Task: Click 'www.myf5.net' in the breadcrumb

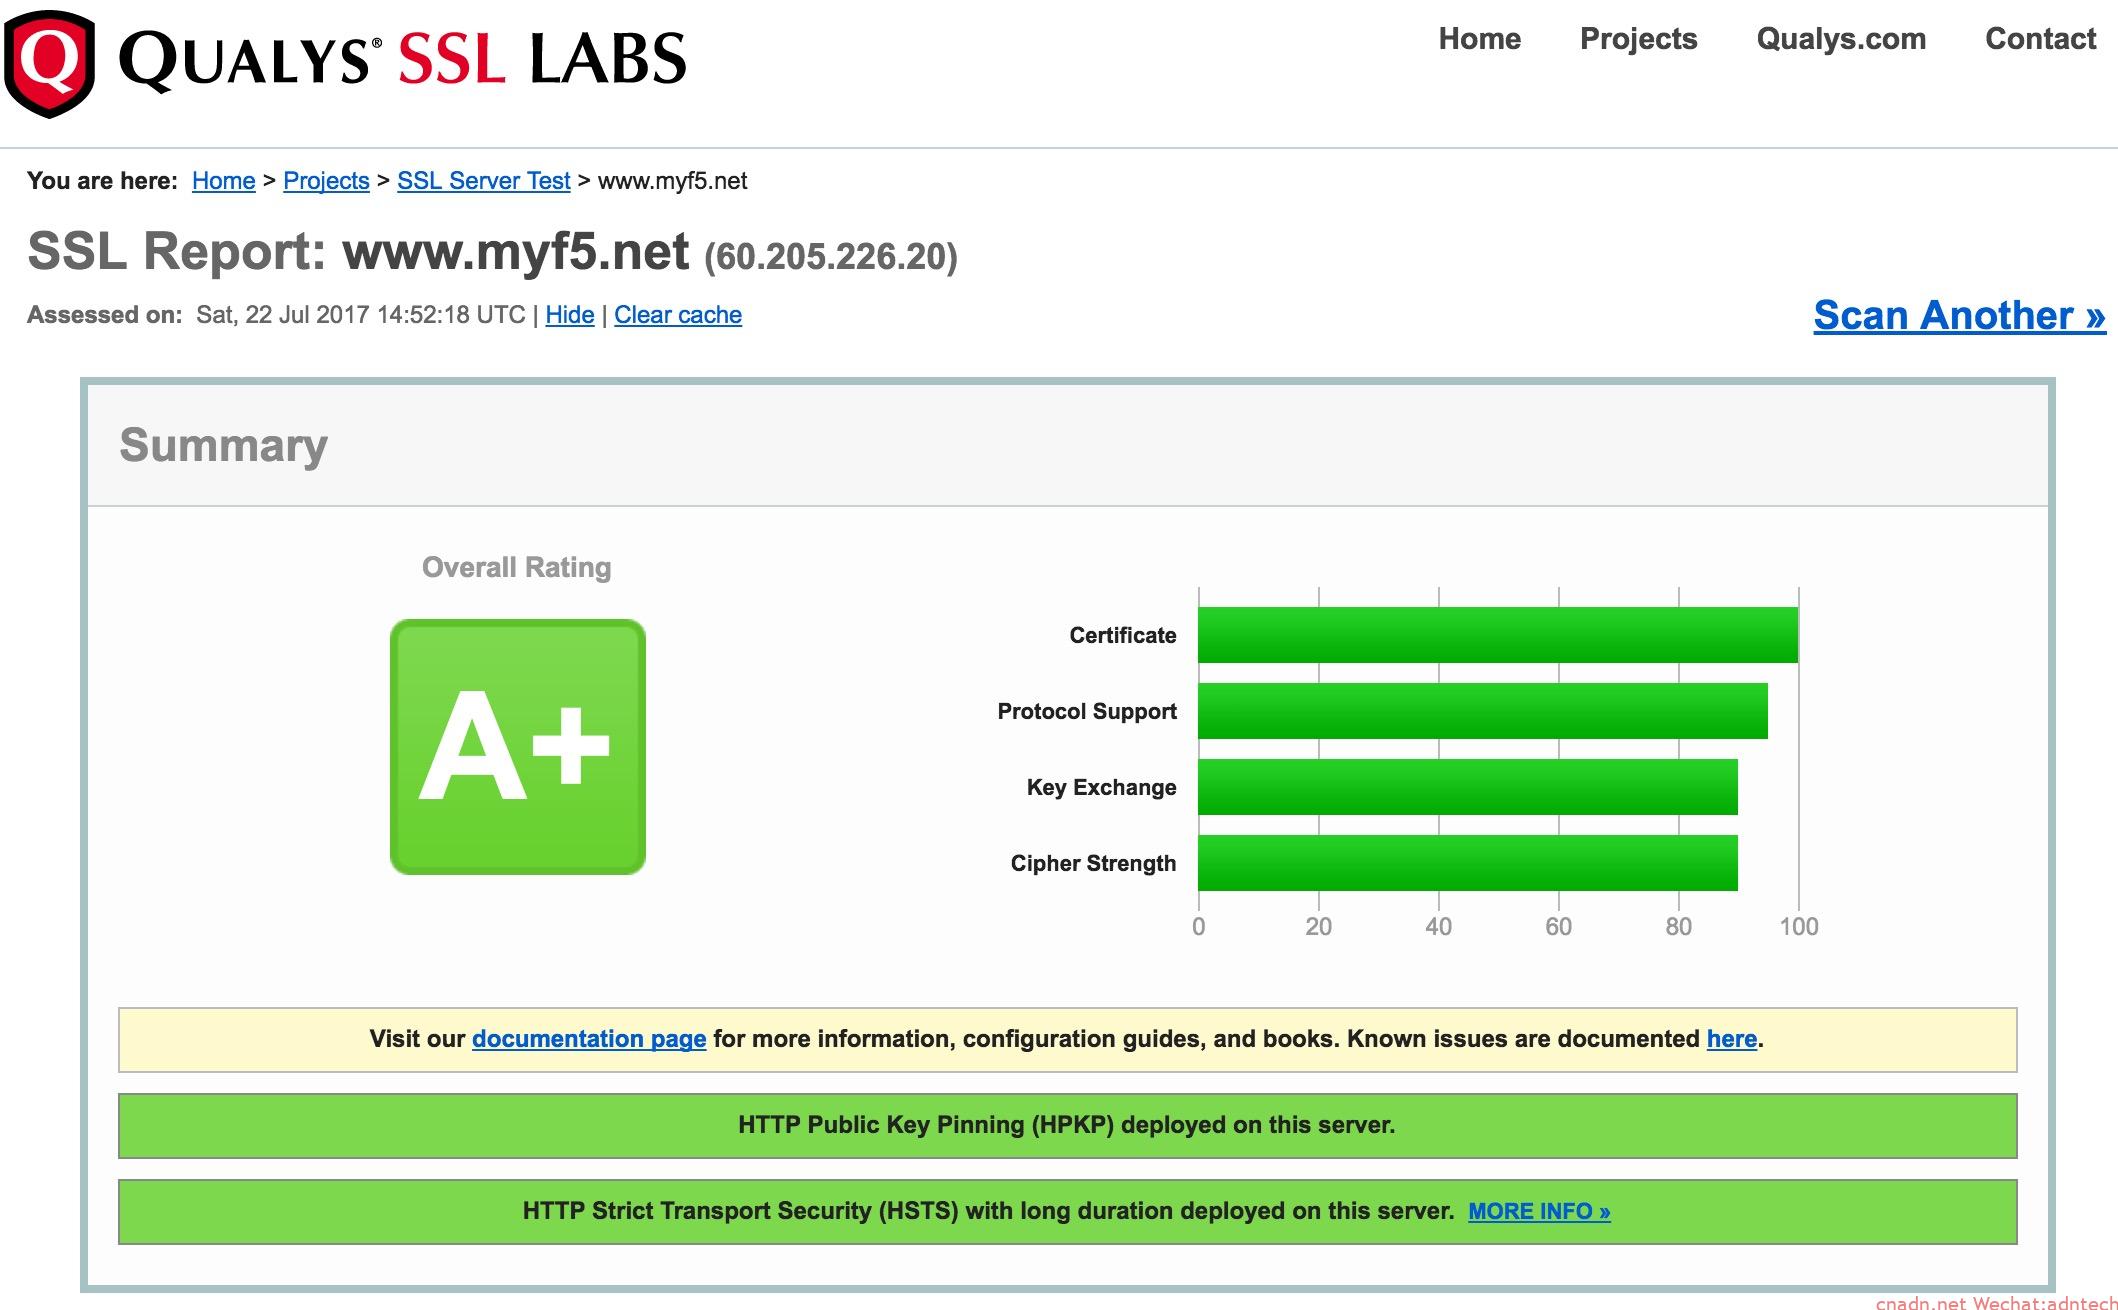Action: point(672,181)
